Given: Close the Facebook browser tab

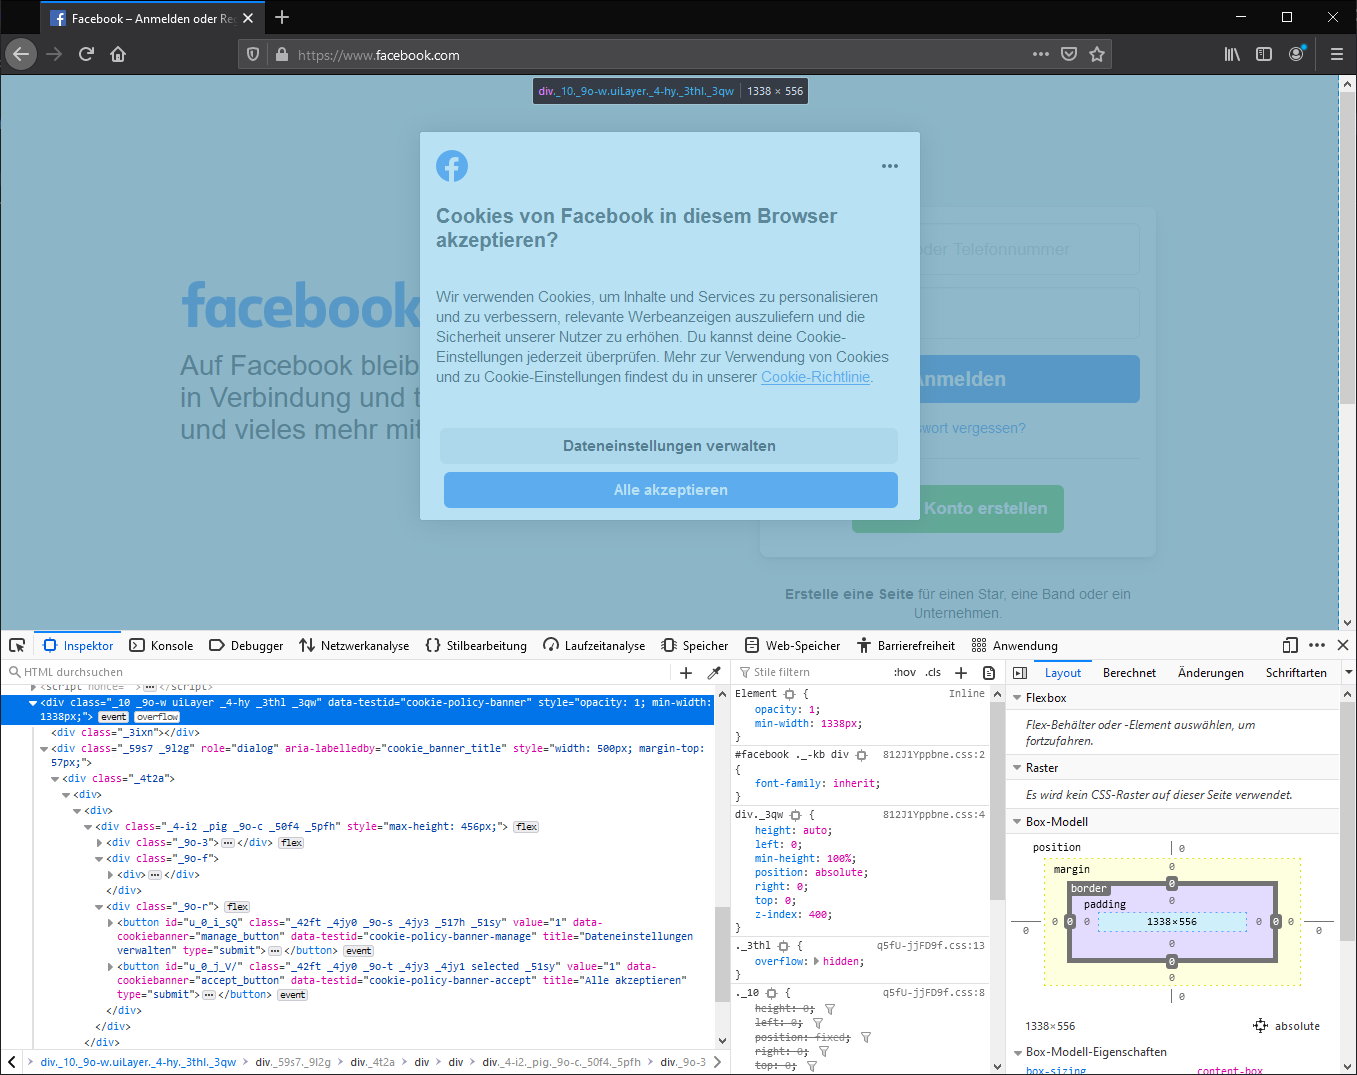Looking at the screenshot, I should [x=248, y=18].
